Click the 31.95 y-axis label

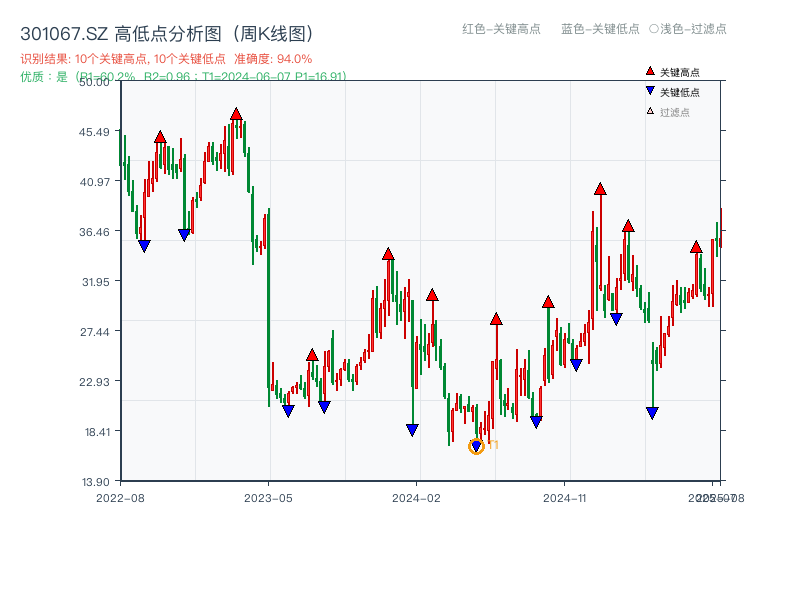(x=95, y=282)
